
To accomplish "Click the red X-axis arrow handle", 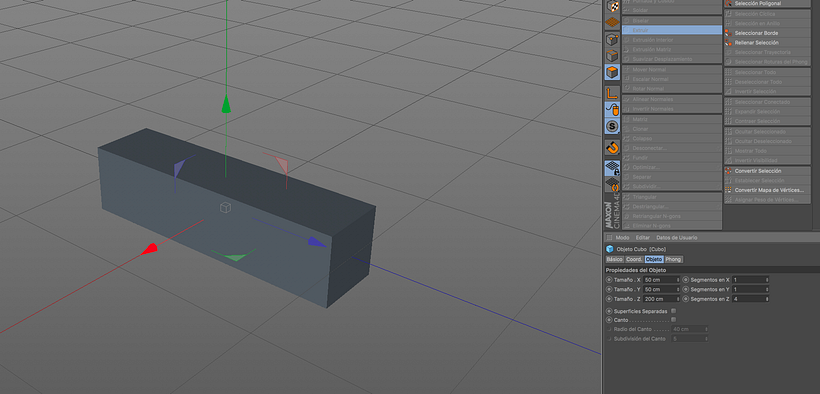I will (150, 249).
